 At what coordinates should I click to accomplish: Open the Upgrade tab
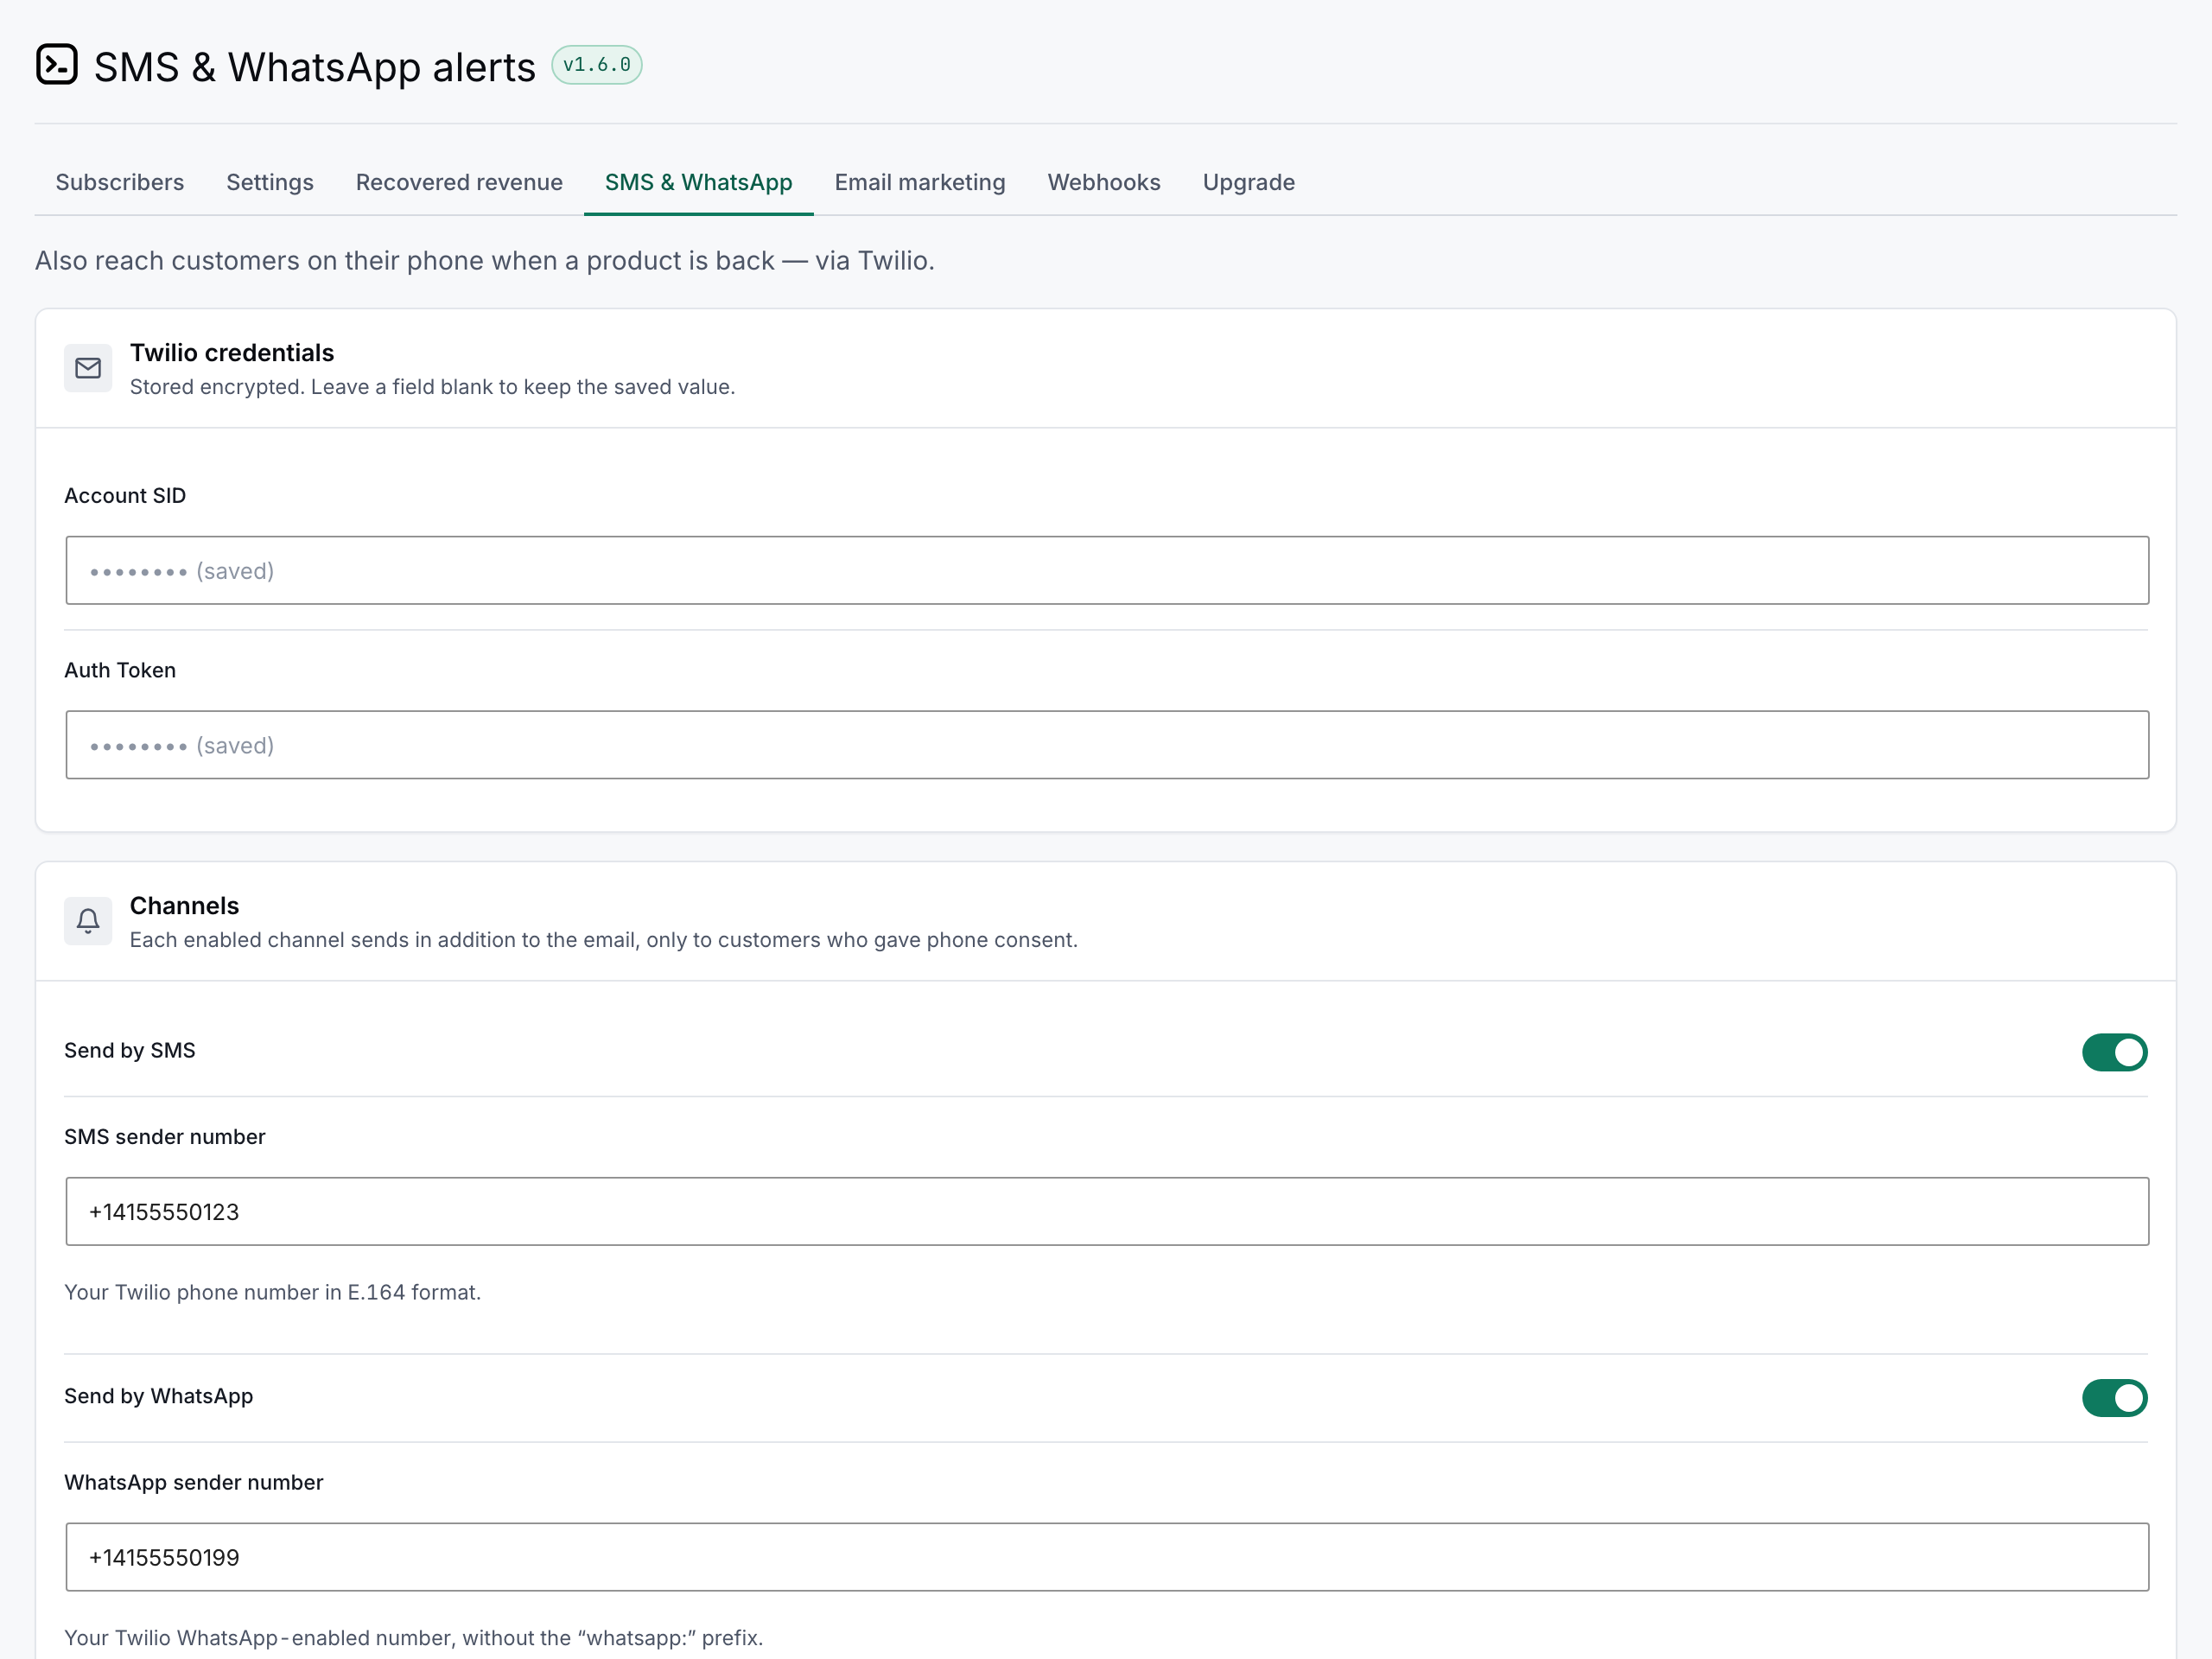pos(1249,182)
